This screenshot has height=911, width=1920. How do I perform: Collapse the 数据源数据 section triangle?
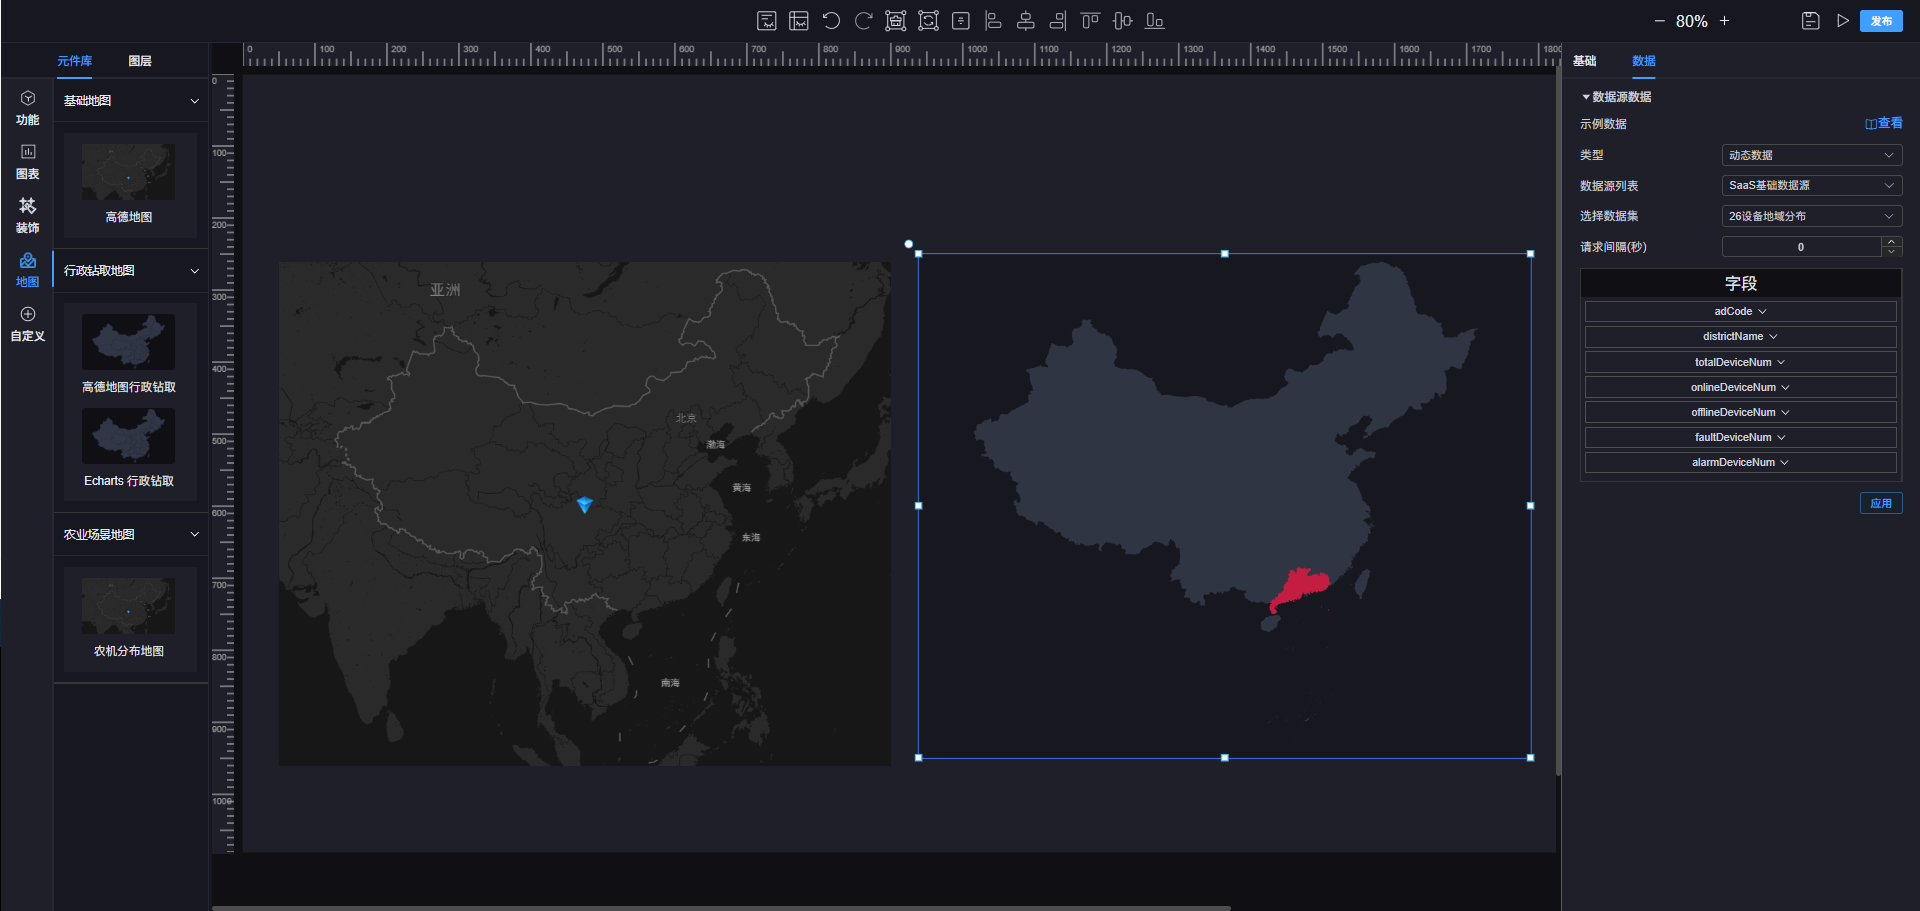click(x=1586, y=97)
